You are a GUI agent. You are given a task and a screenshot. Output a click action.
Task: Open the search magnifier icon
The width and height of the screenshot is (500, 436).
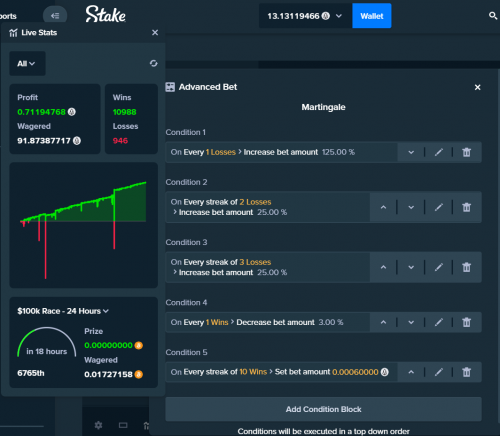[493, 16]
